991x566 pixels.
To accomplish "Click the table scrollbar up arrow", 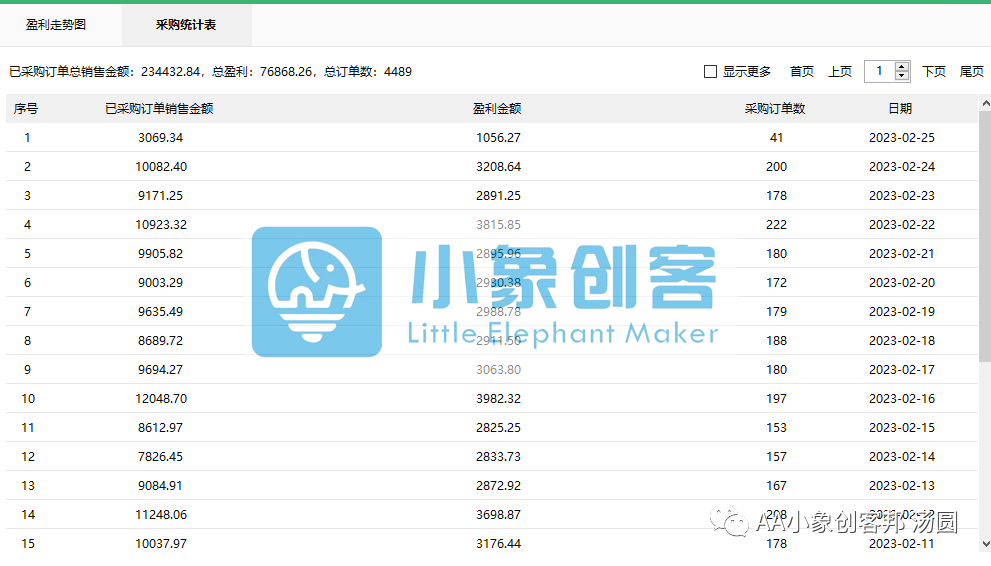I will (985, 102).
